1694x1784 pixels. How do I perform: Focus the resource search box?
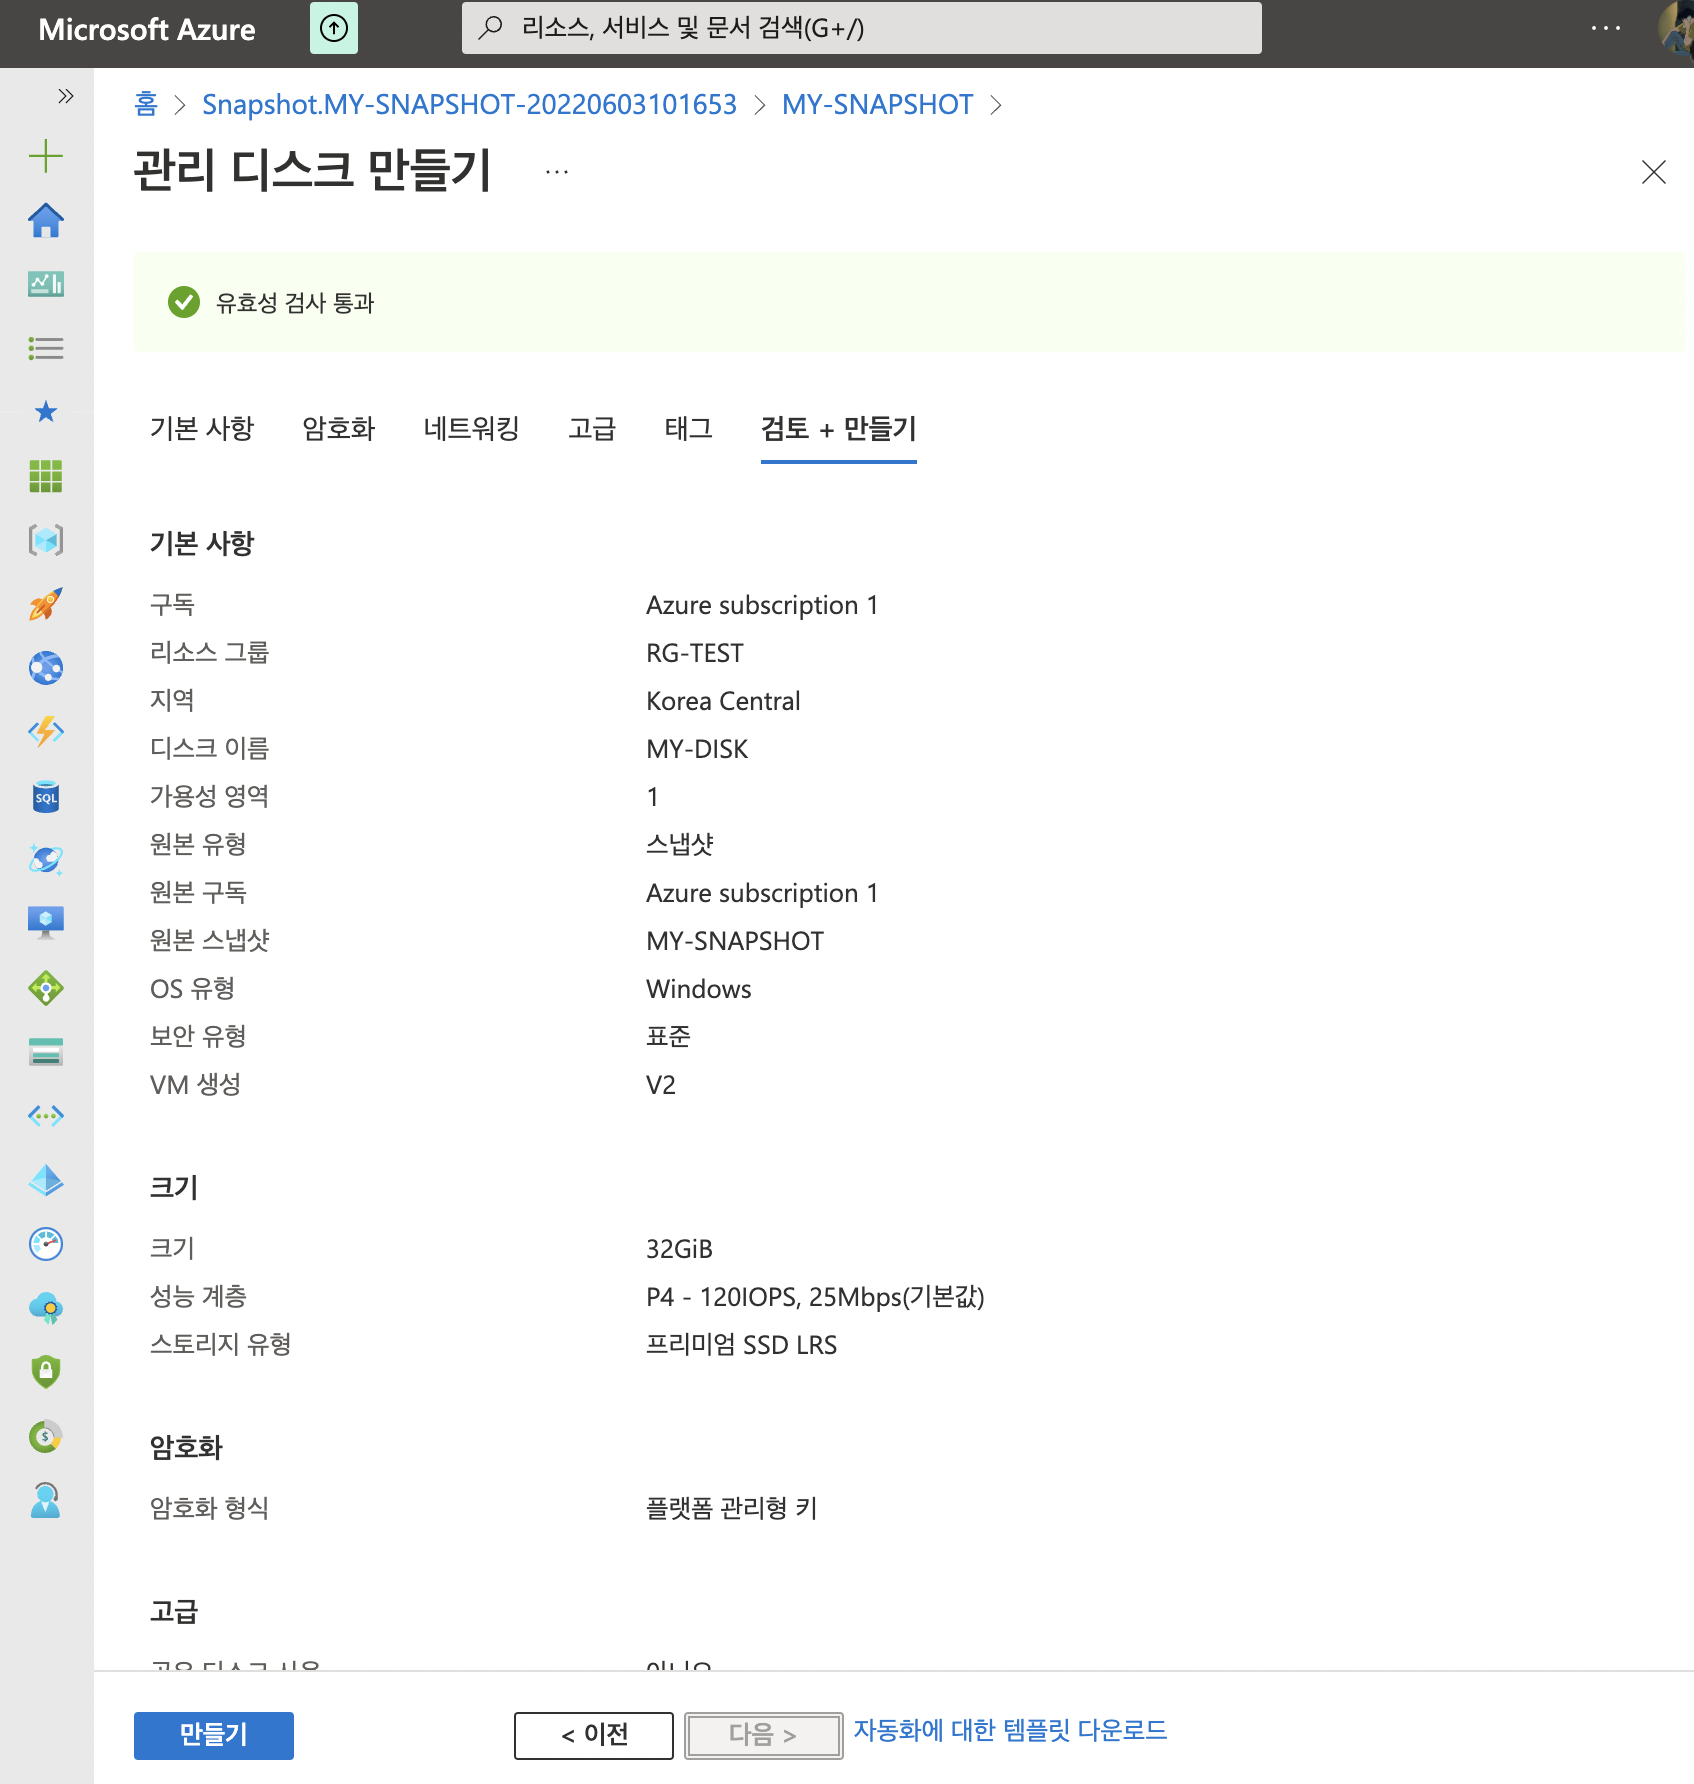862,28
